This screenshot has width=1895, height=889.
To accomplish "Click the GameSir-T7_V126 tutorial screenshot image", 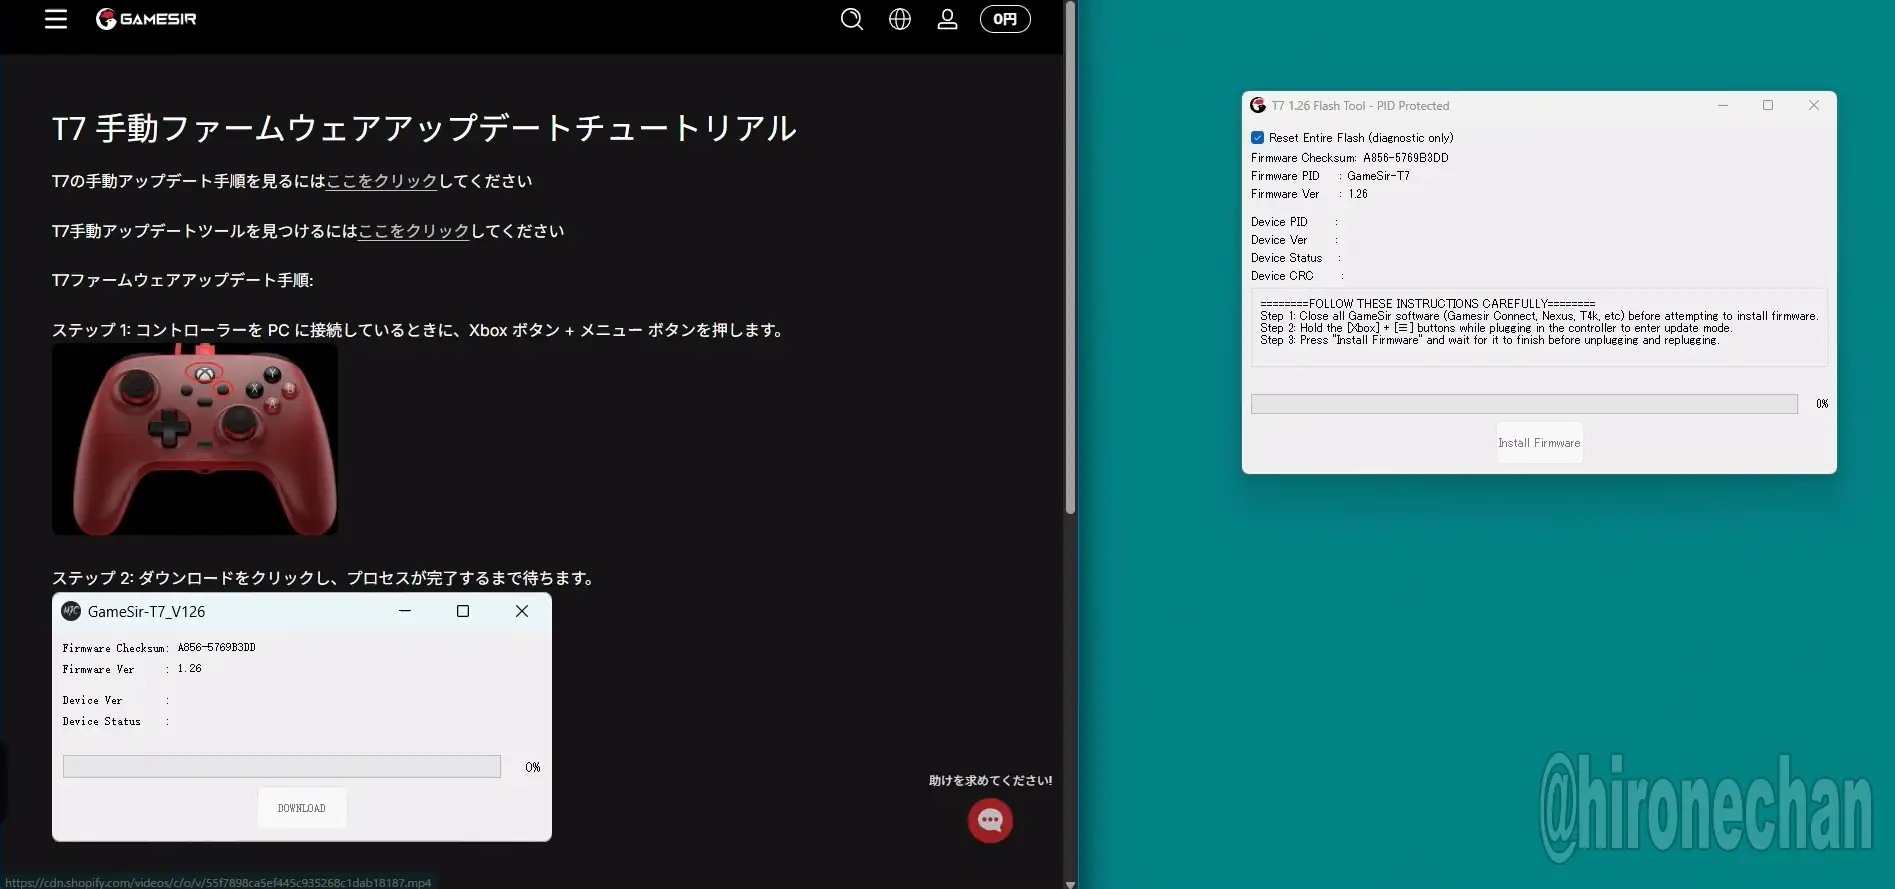I will (x=301, y=718).
